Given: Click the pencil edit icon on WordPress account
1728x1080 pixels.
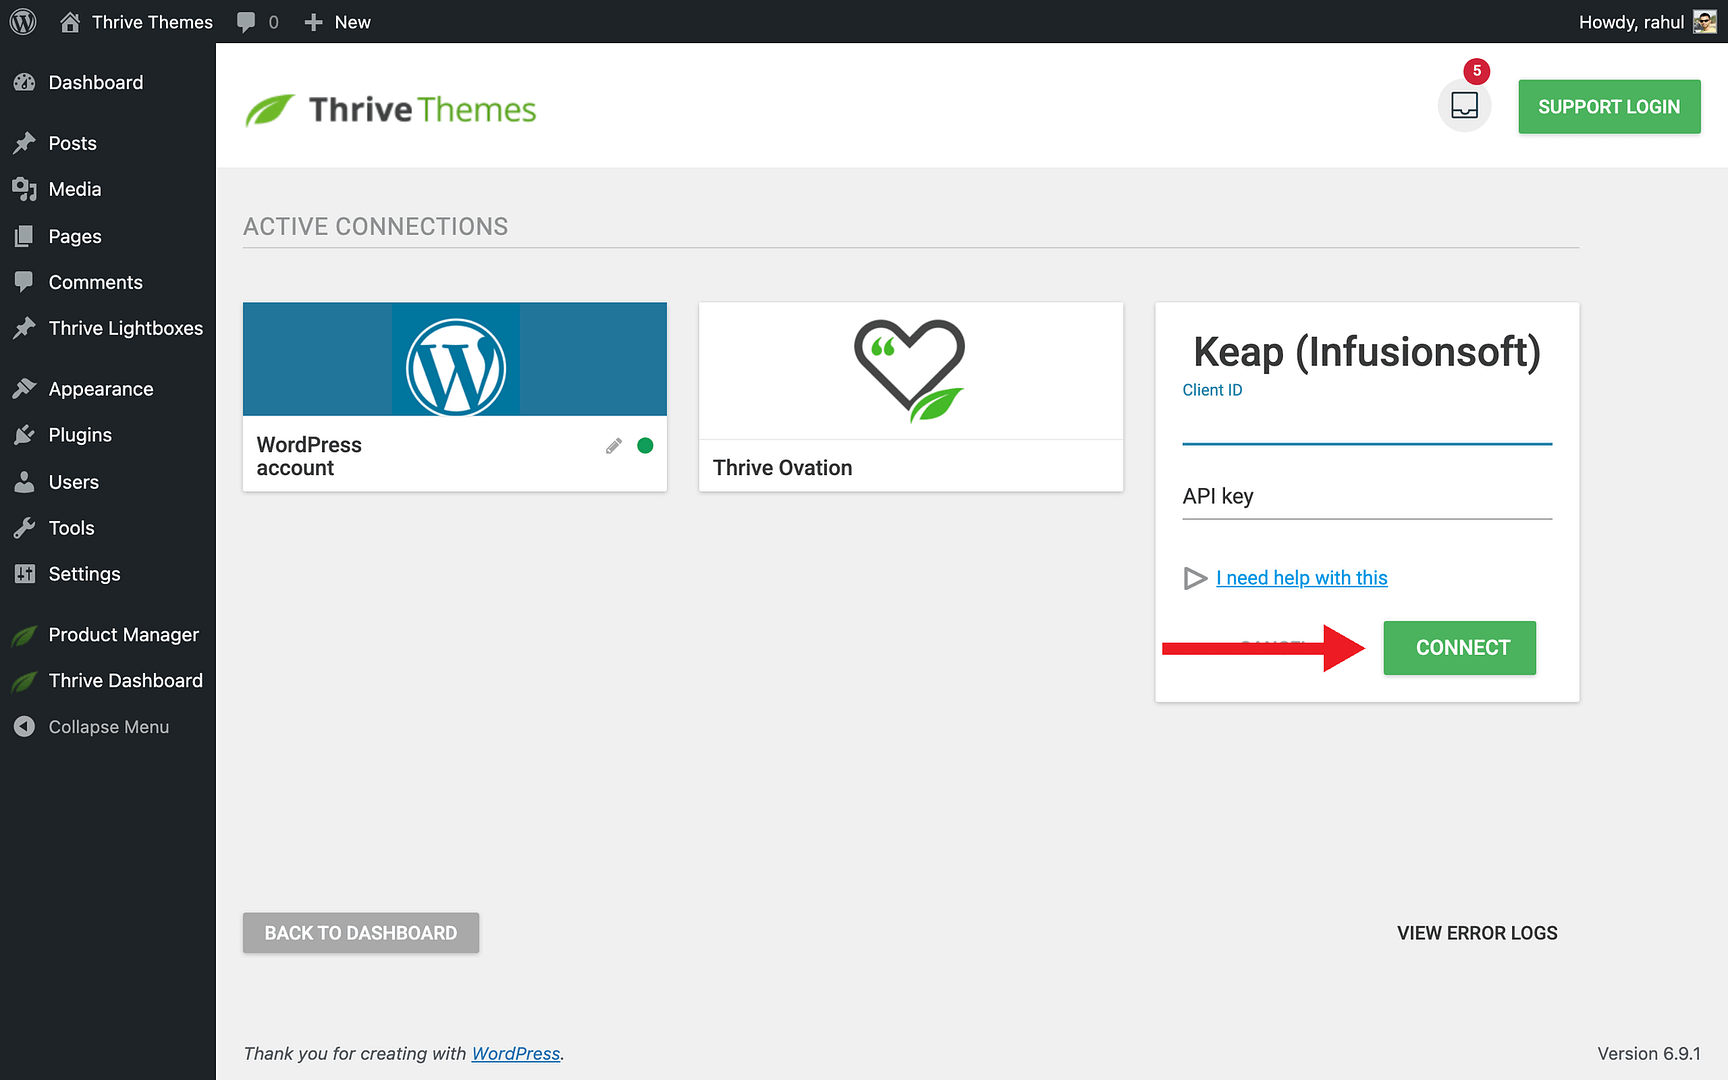Looking at the screenshot, I should [x=613, y=445].
